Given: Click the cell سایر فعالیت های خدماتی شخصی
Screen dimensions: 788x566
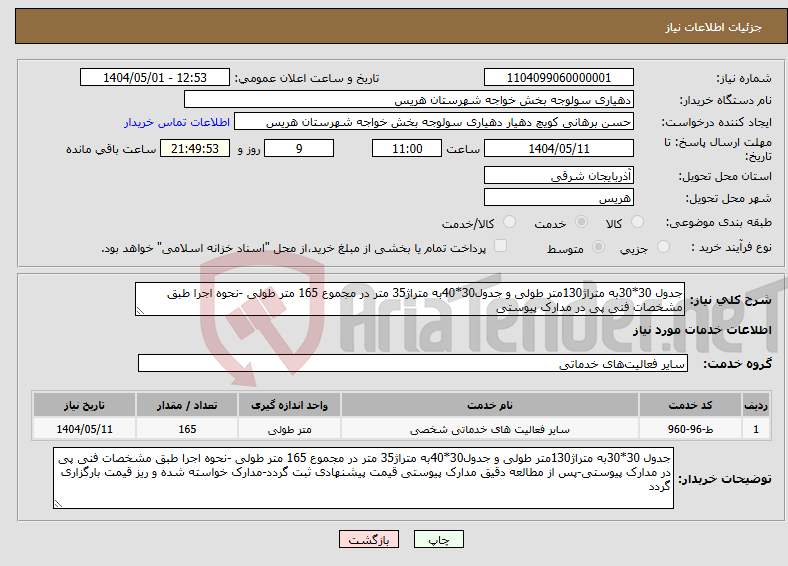Looking at the screenshot, I should tap(489, 429).
